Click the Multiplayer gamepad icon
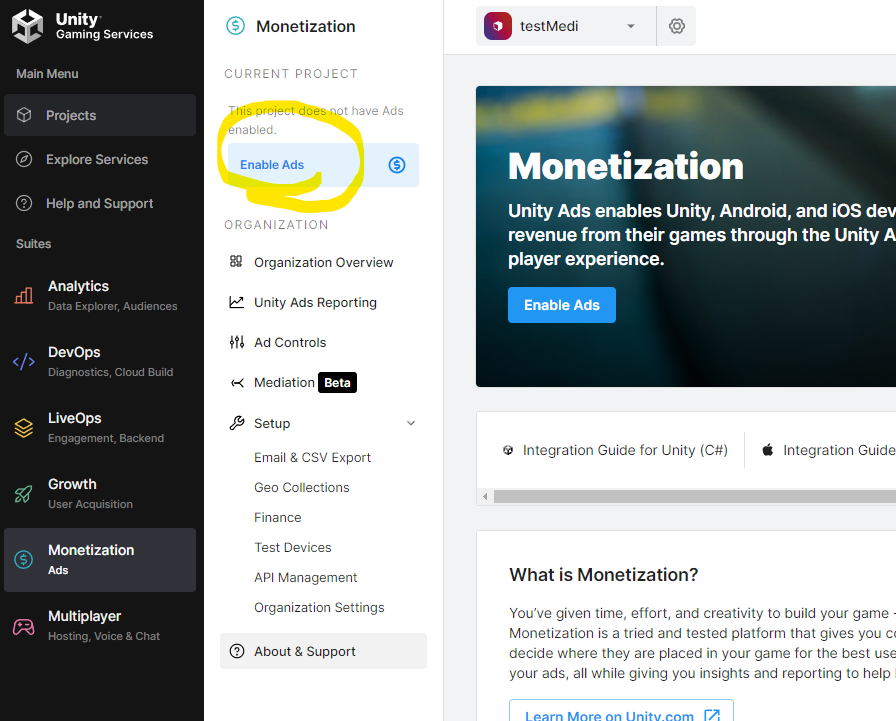 pyautogui.click(x=24, y=626)
